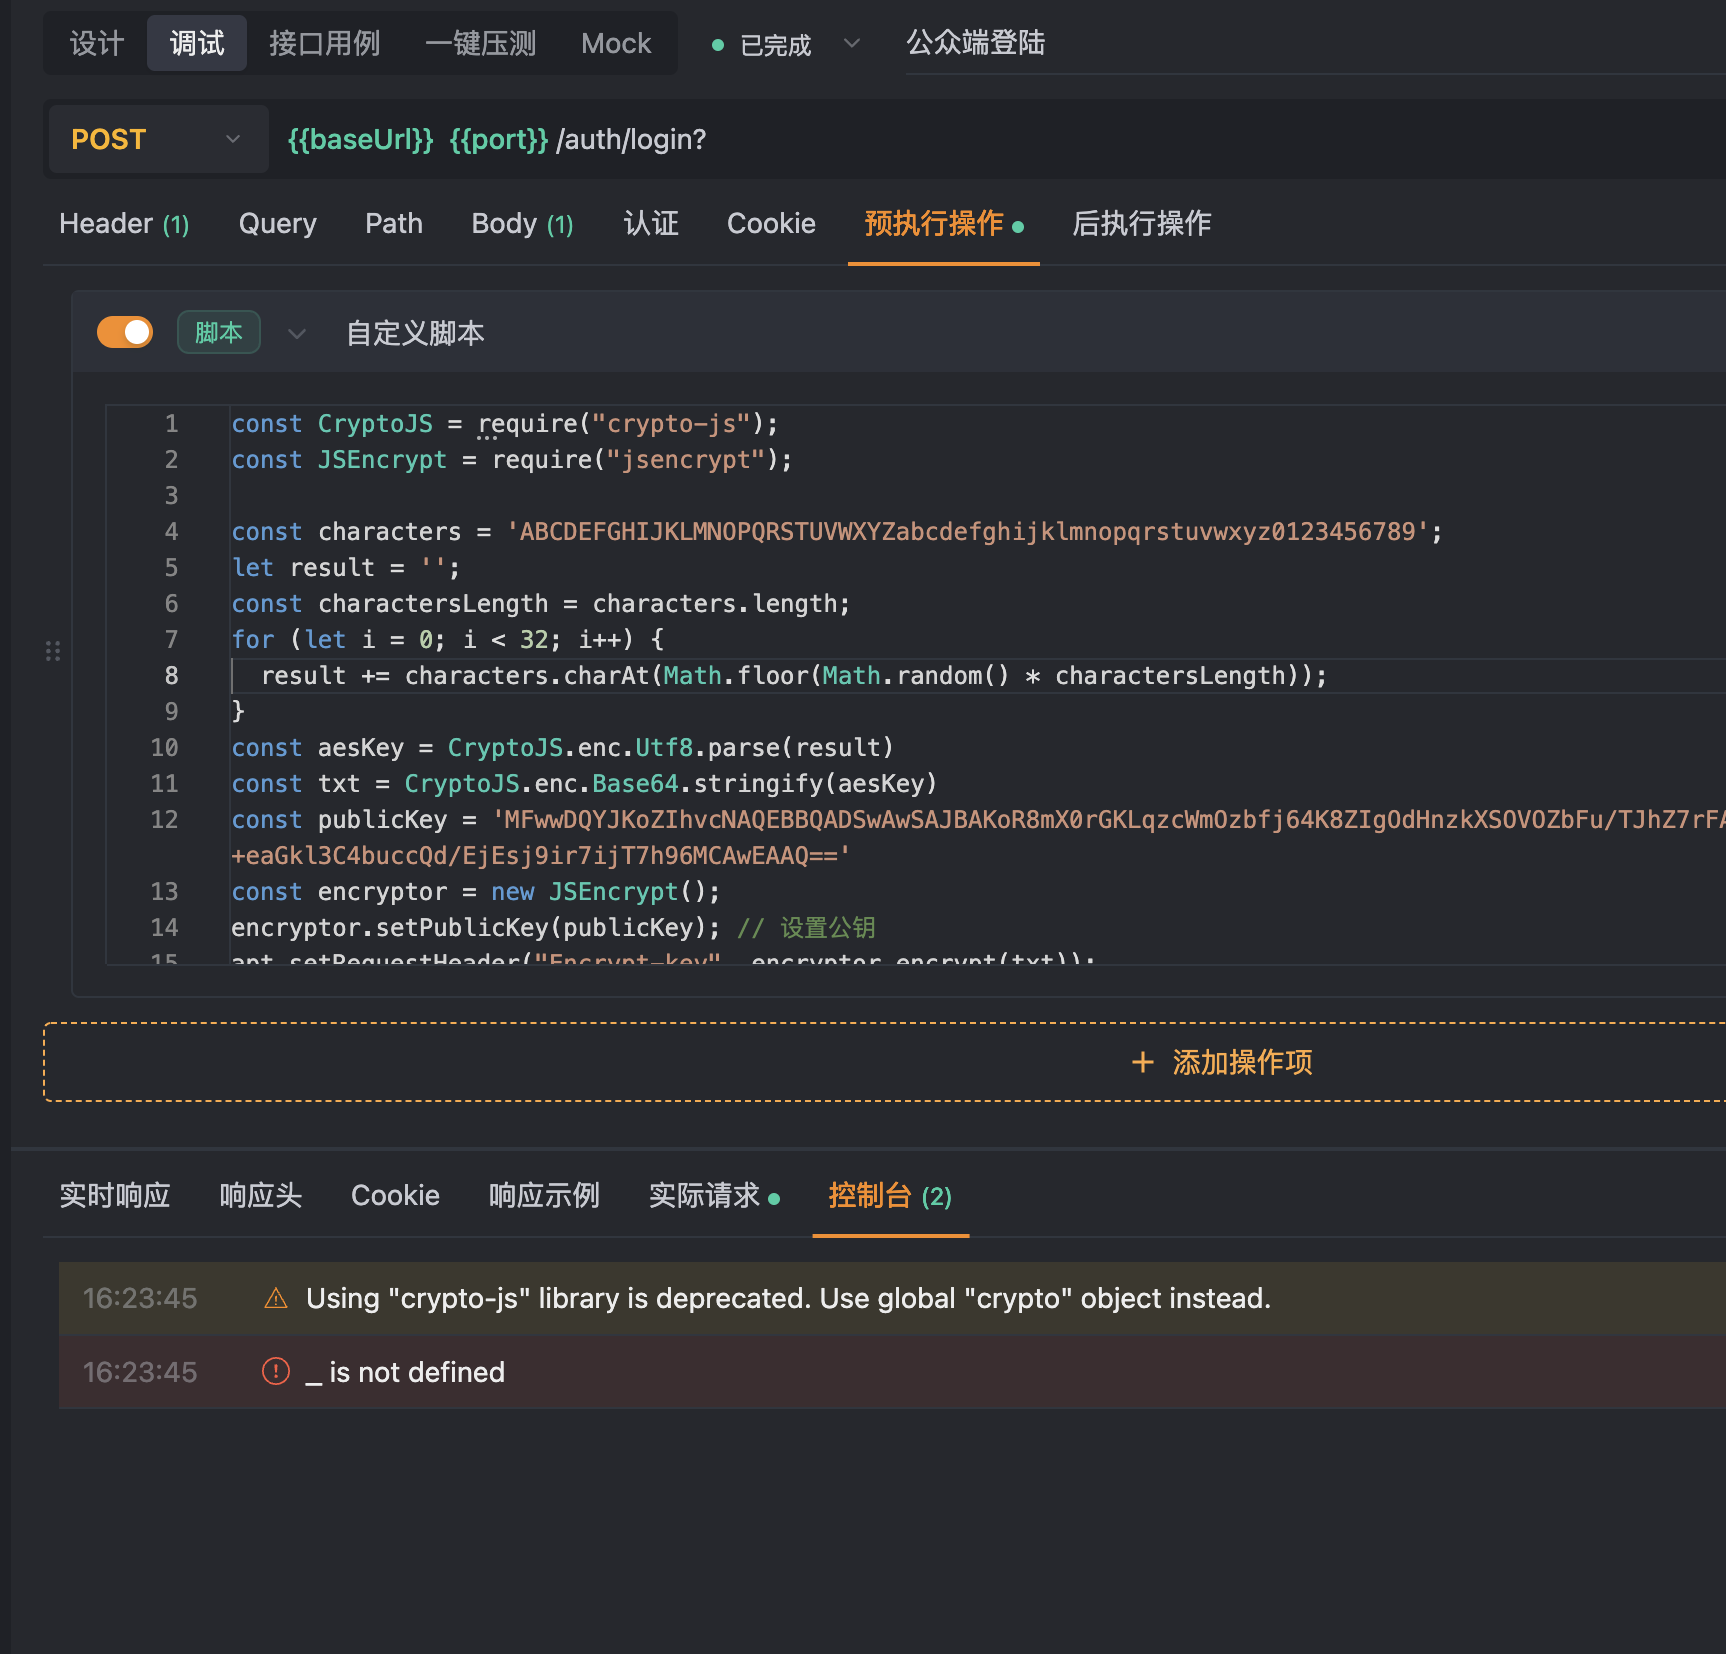Viewport: 1726px width, 1654px height.
Task: Click line number 10 in the gutter
Action: (164, 748)
